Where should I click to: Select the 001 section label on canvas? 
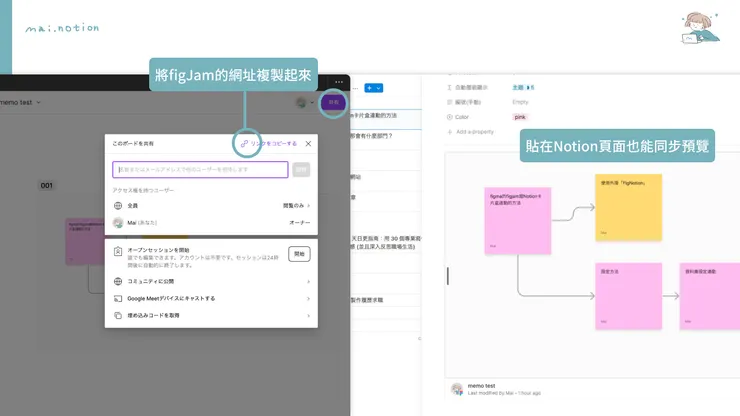[x=47, y=186]
